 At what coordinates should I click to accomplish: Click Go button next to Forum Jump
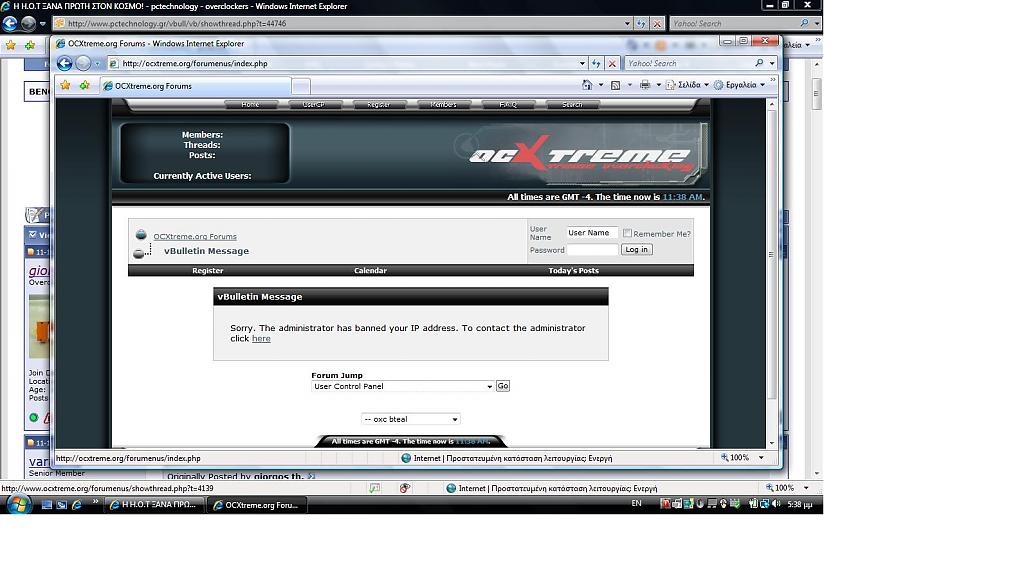pos(503,386)
